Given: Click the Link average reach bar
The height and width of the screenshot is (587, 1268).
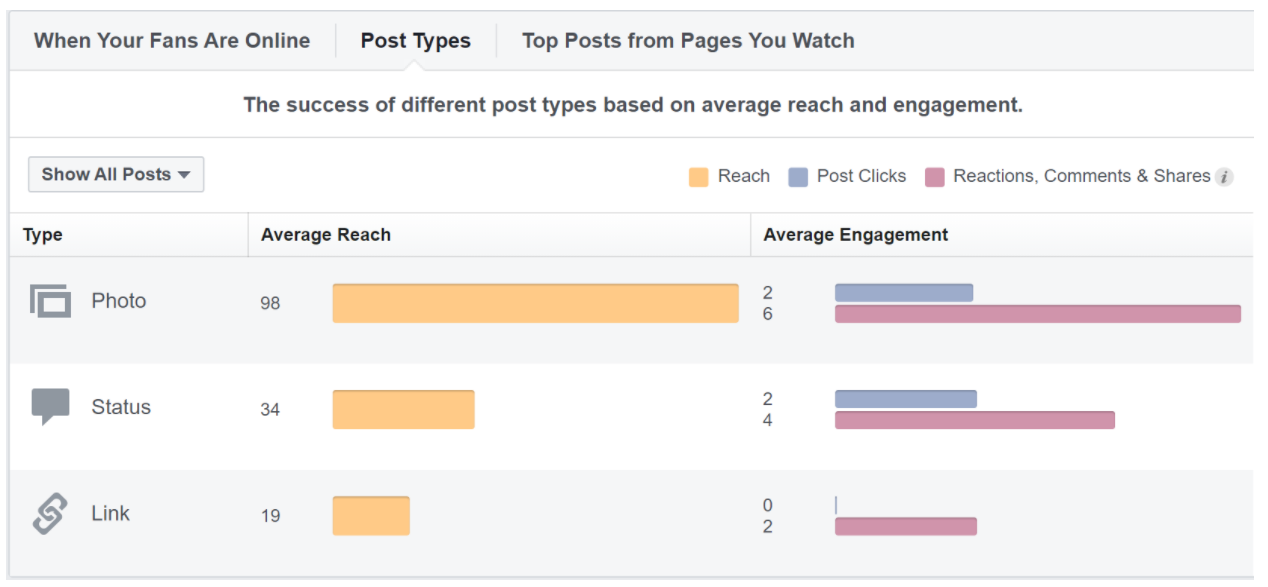Looking at the screenshot, I should coord(371,516).
